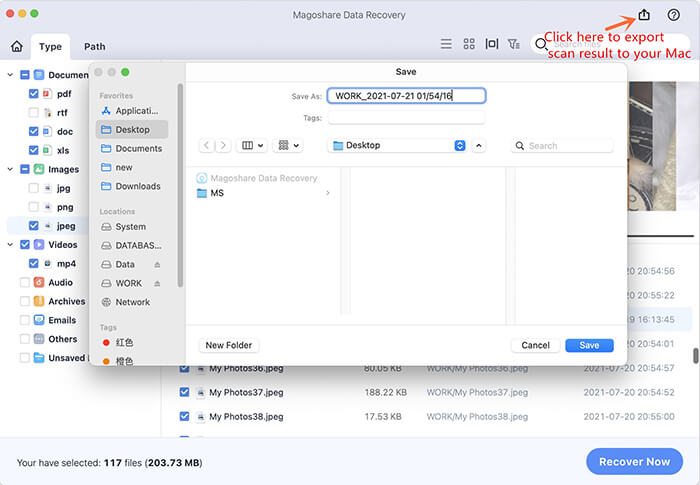This screenshot has height=485, width=700.
Task: Select the orange tag in sidebar
Action: pos(118,361)
